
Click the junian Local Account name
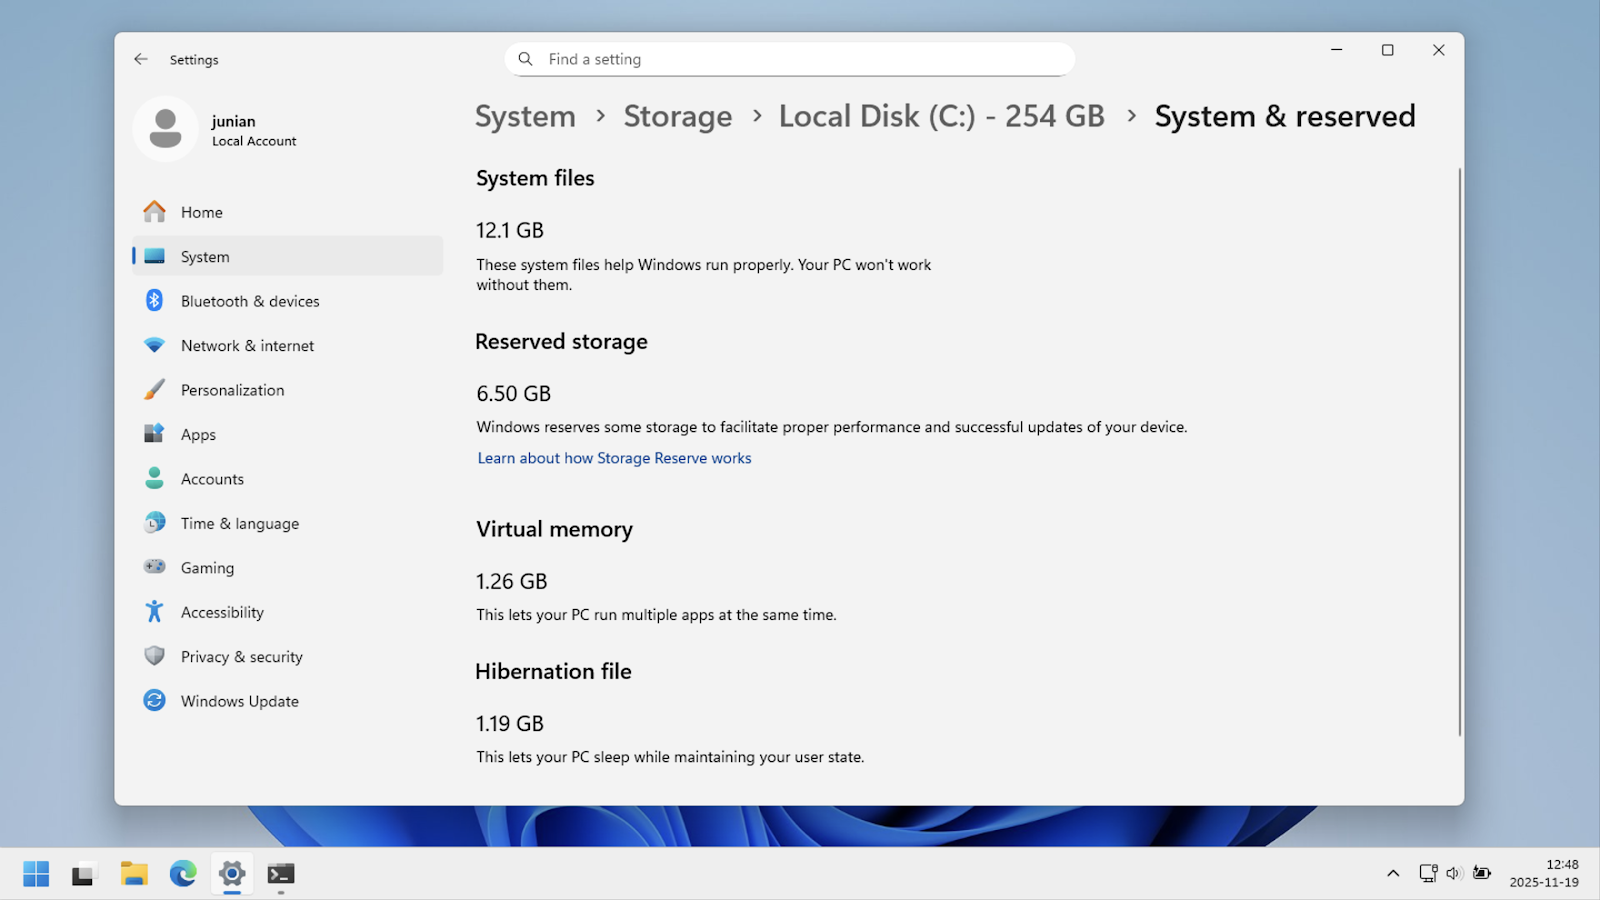(x=254, y=130)
